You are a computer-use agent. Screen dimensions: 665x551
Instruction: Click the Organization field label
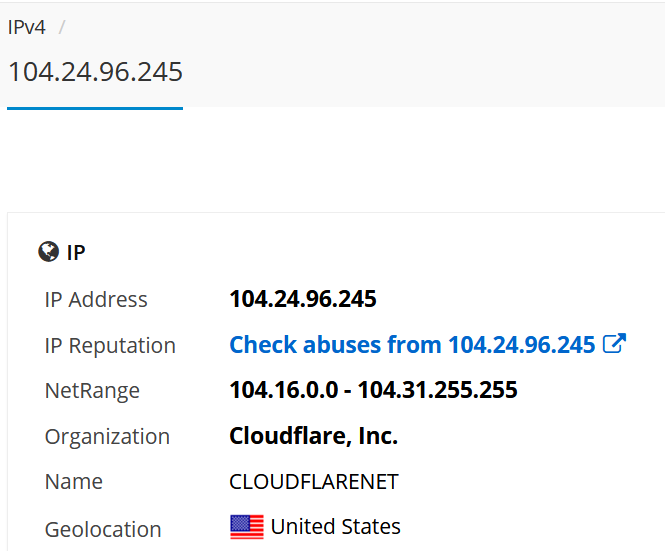click(x=107, y=437)
